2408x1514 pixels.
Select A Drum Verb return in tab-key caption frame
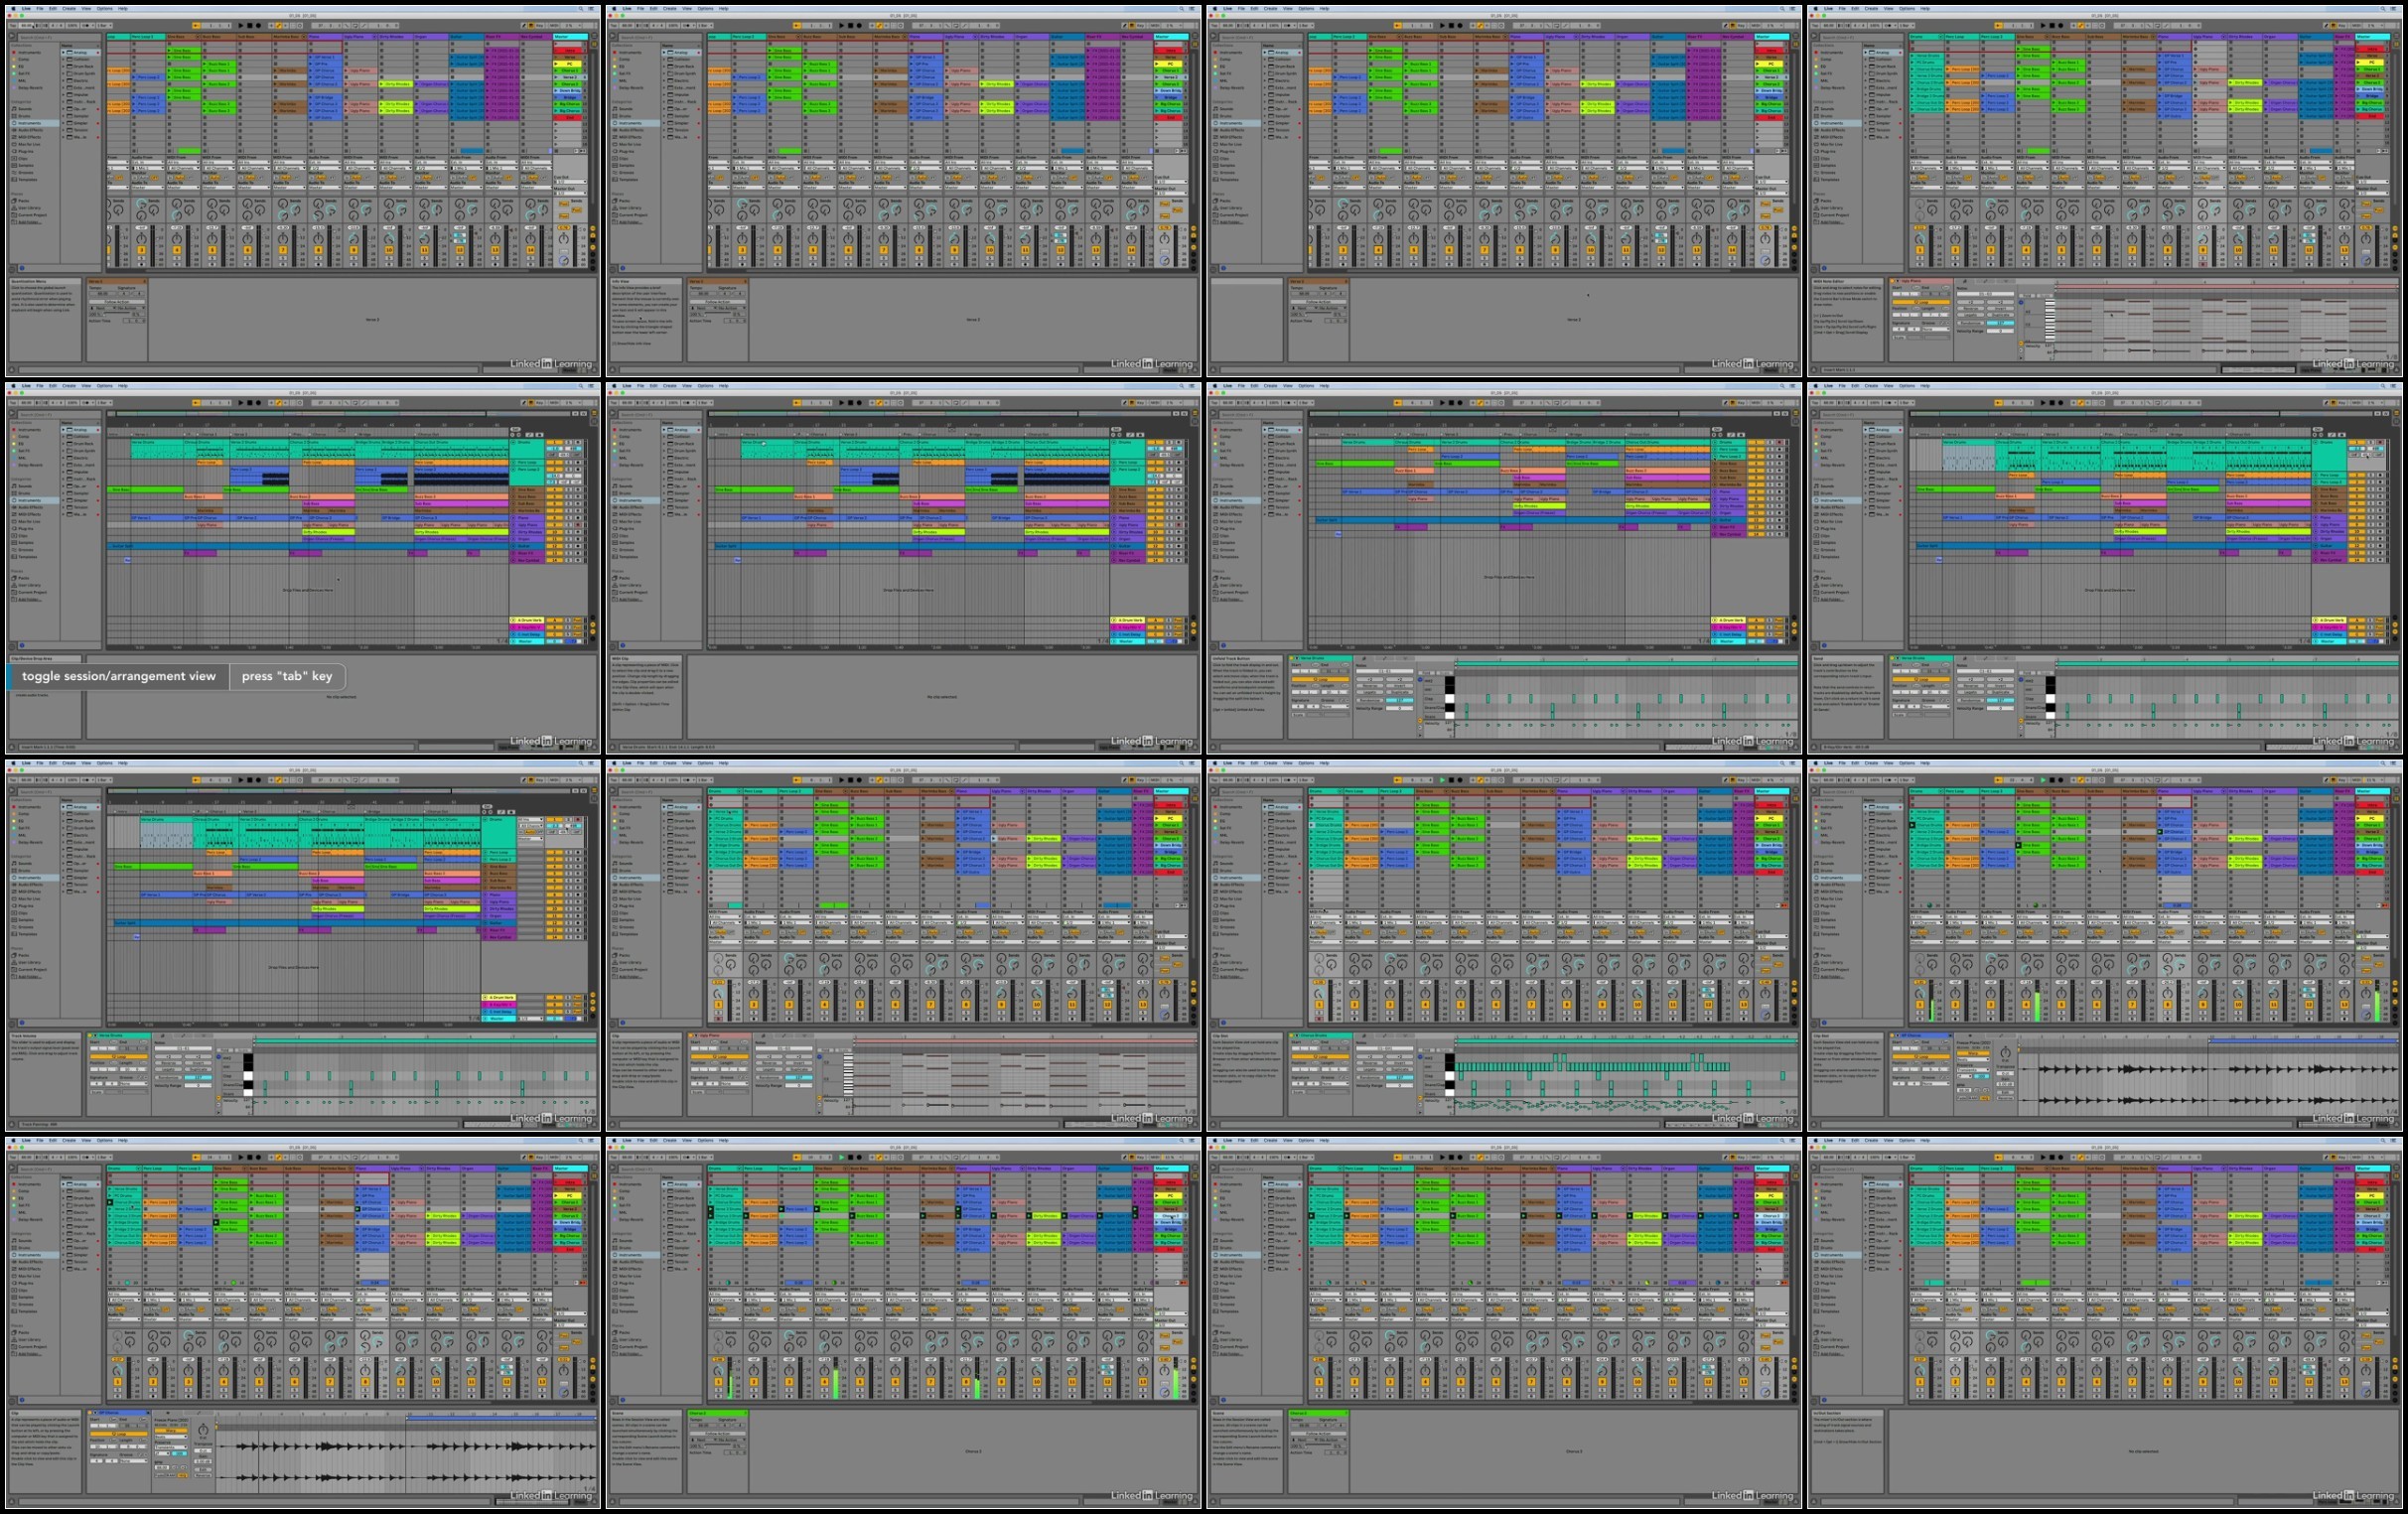click(x=527, y=620)
